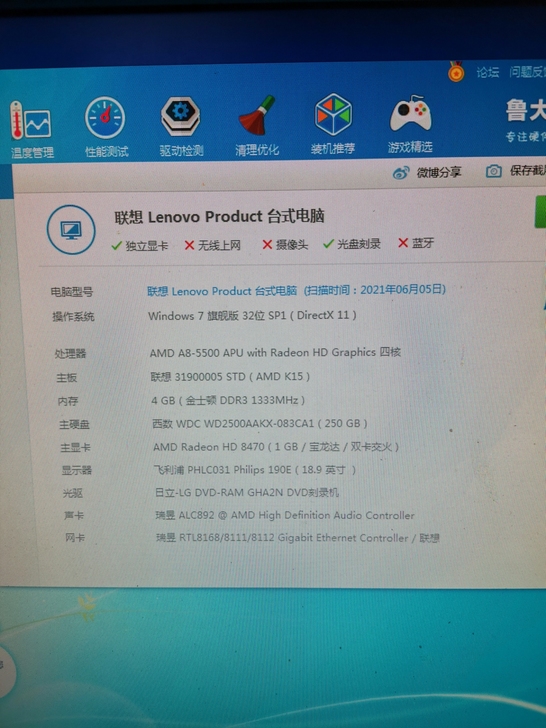Click the 光驱 label
The width and height of the screenshot is (546, 728).
click(73, 493)
